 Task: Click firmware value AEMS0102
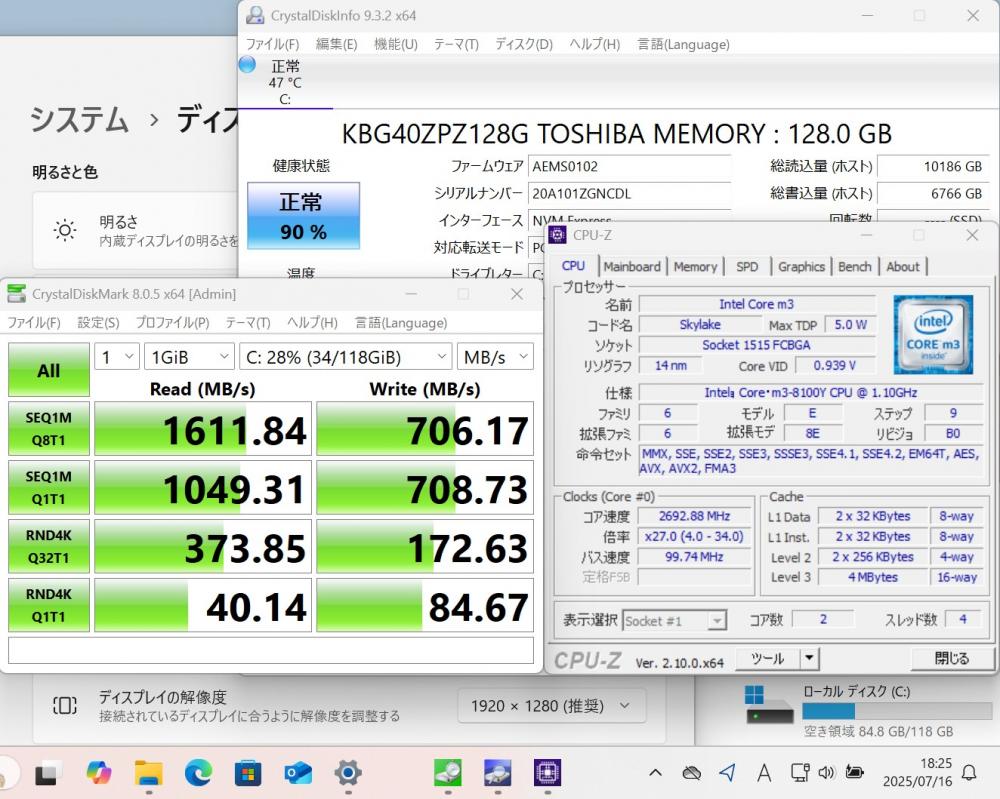(629, 166)
